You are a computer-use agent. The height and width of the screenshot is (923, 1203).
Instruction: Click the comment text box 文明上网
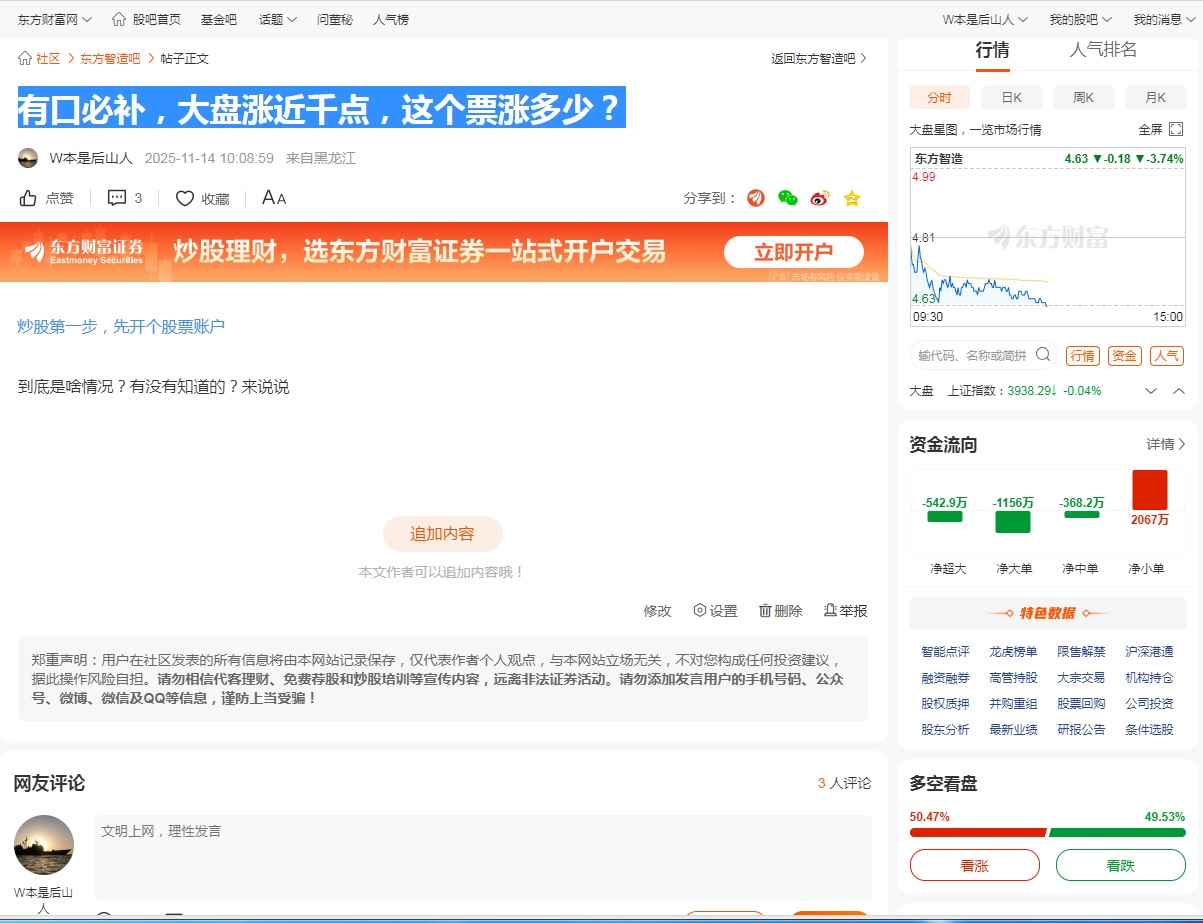[483, 857]
